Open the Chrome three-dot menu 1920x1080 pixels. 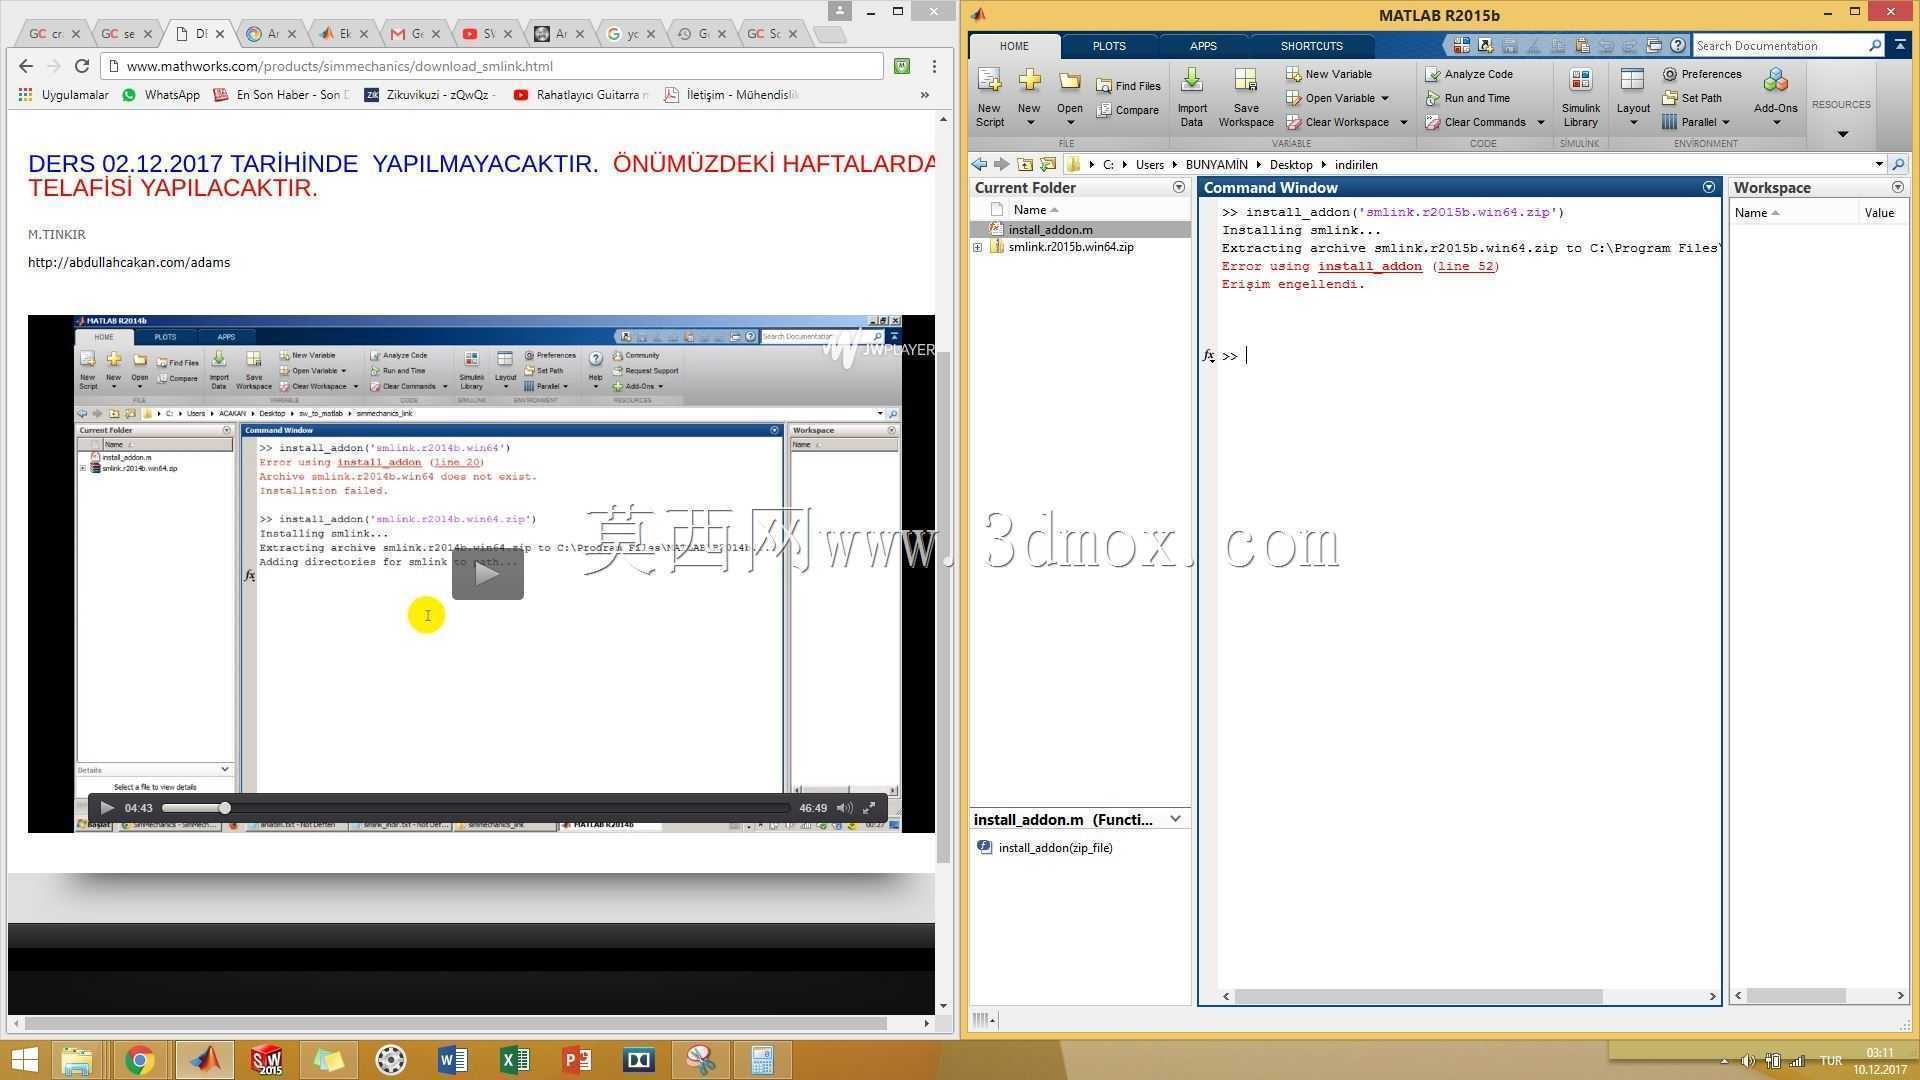point(934,66)
